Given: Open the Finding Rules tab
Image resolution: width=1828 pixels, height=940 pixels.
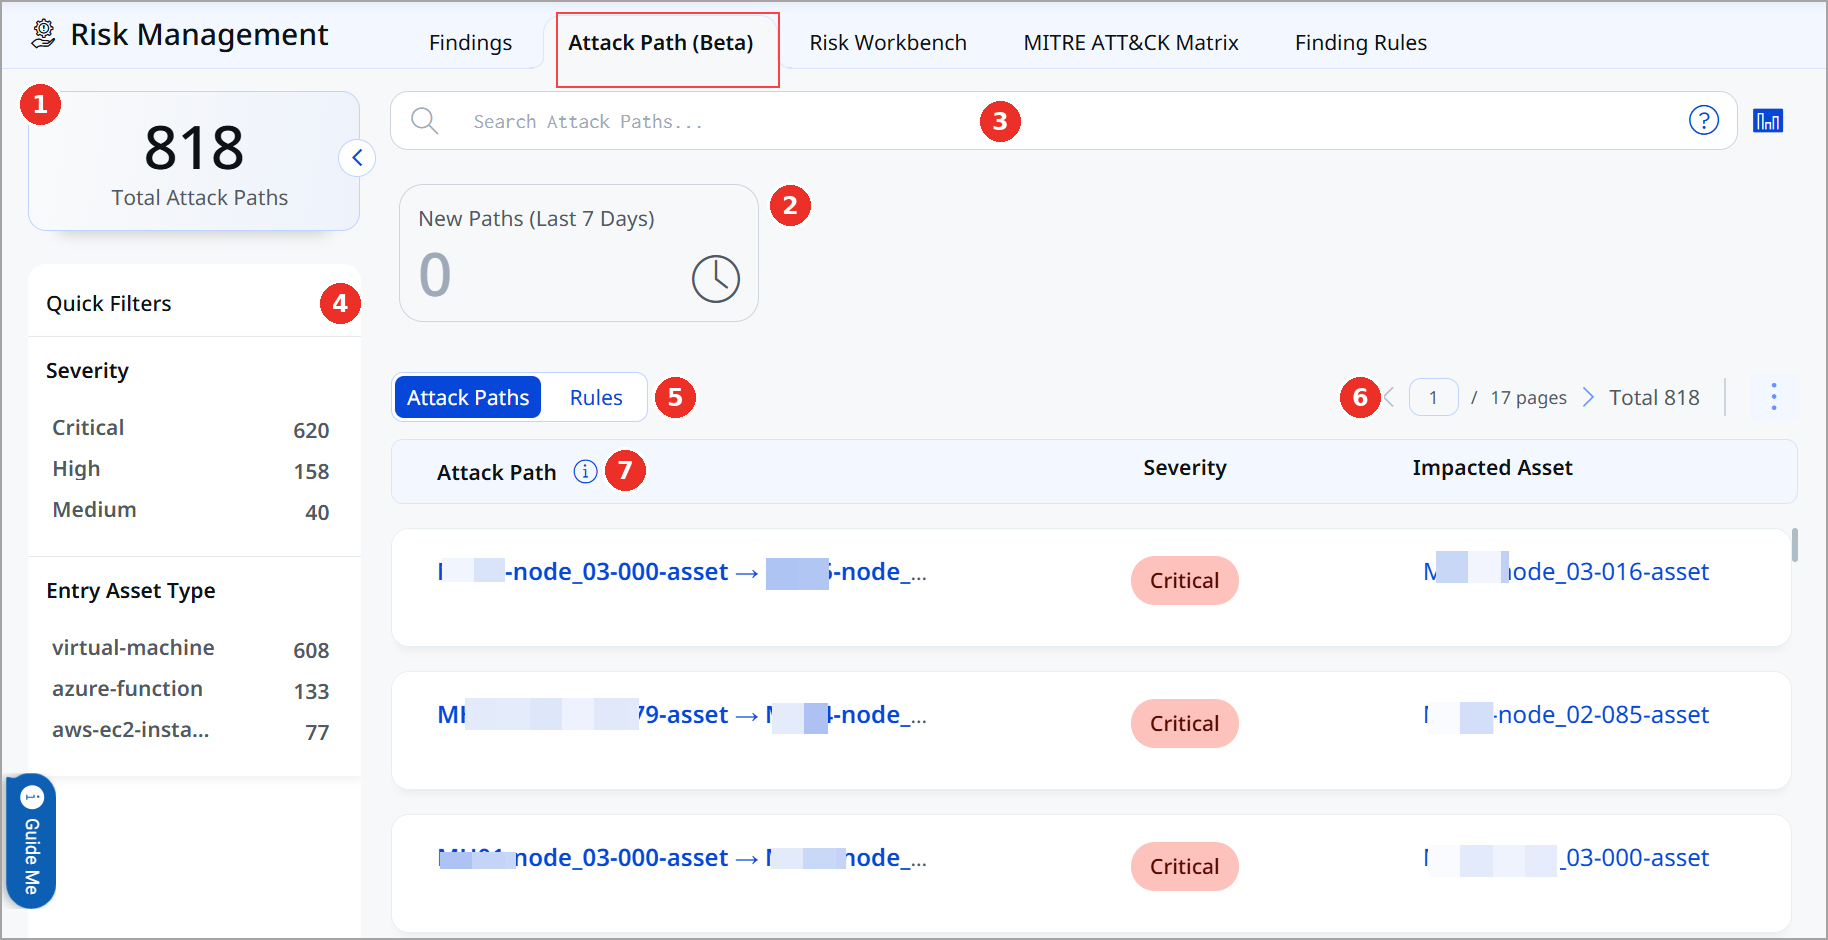Looking at the screenshot, I should point(1361,43).
